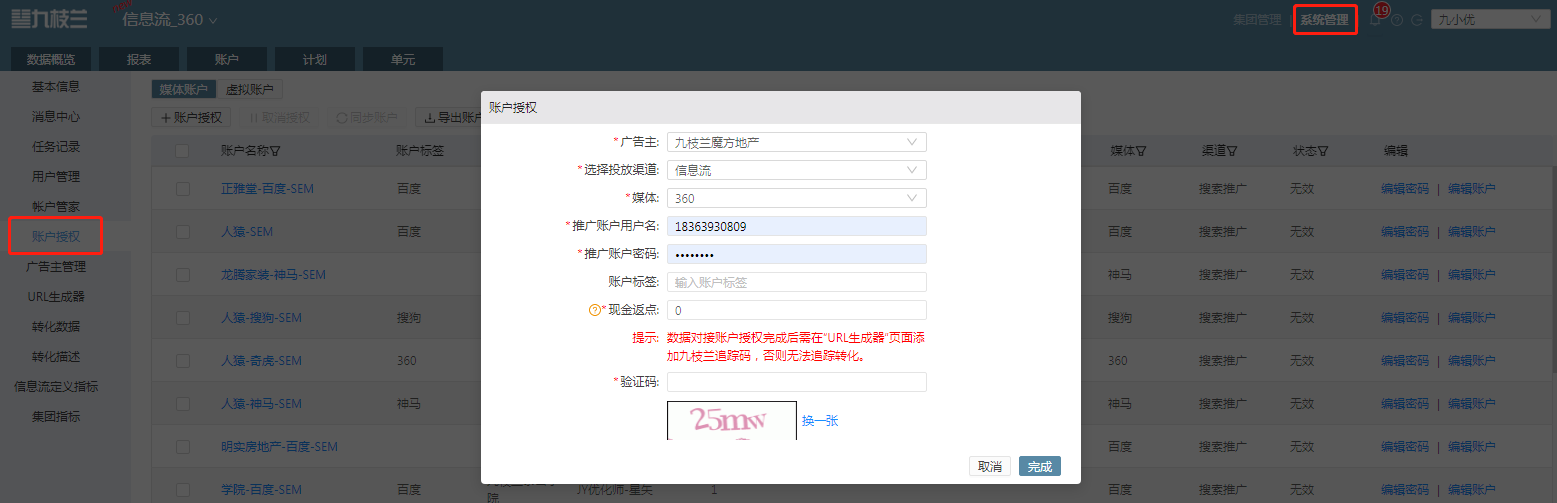Screen dimensions: 1557x503
Task: Click 换一张 to refresh captcha
Action: (x=820, y=421)
